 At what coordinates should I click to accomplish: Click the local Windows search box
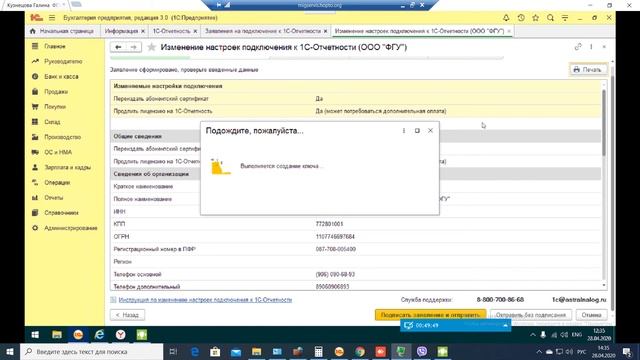[91, 351]
